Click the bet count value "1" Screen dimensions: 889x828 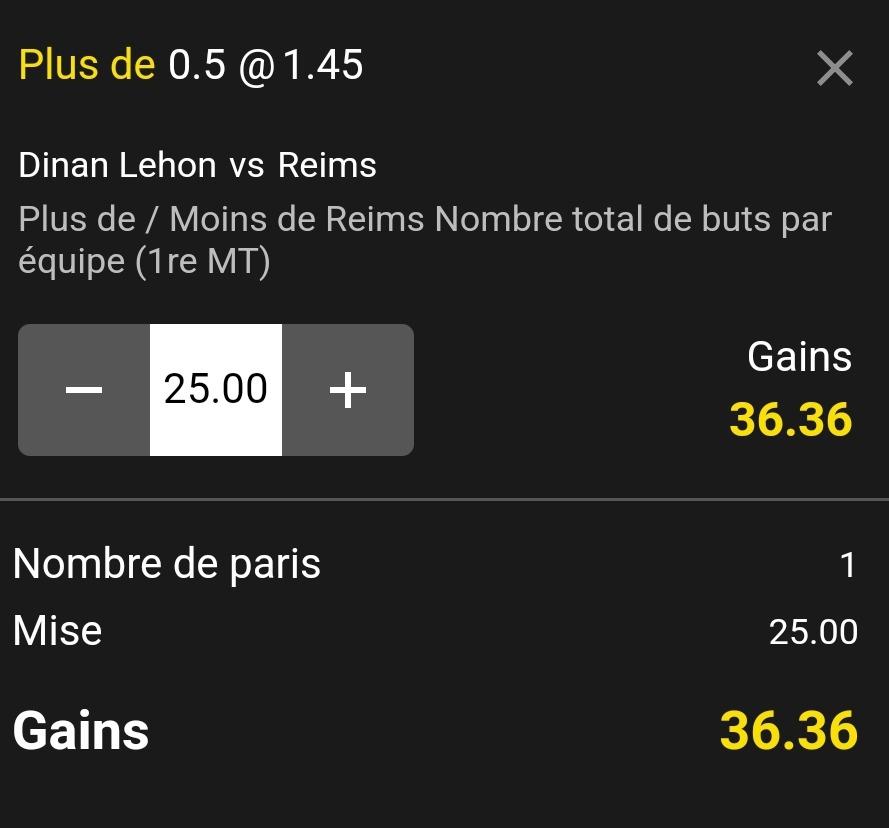(x=848, y=566)
